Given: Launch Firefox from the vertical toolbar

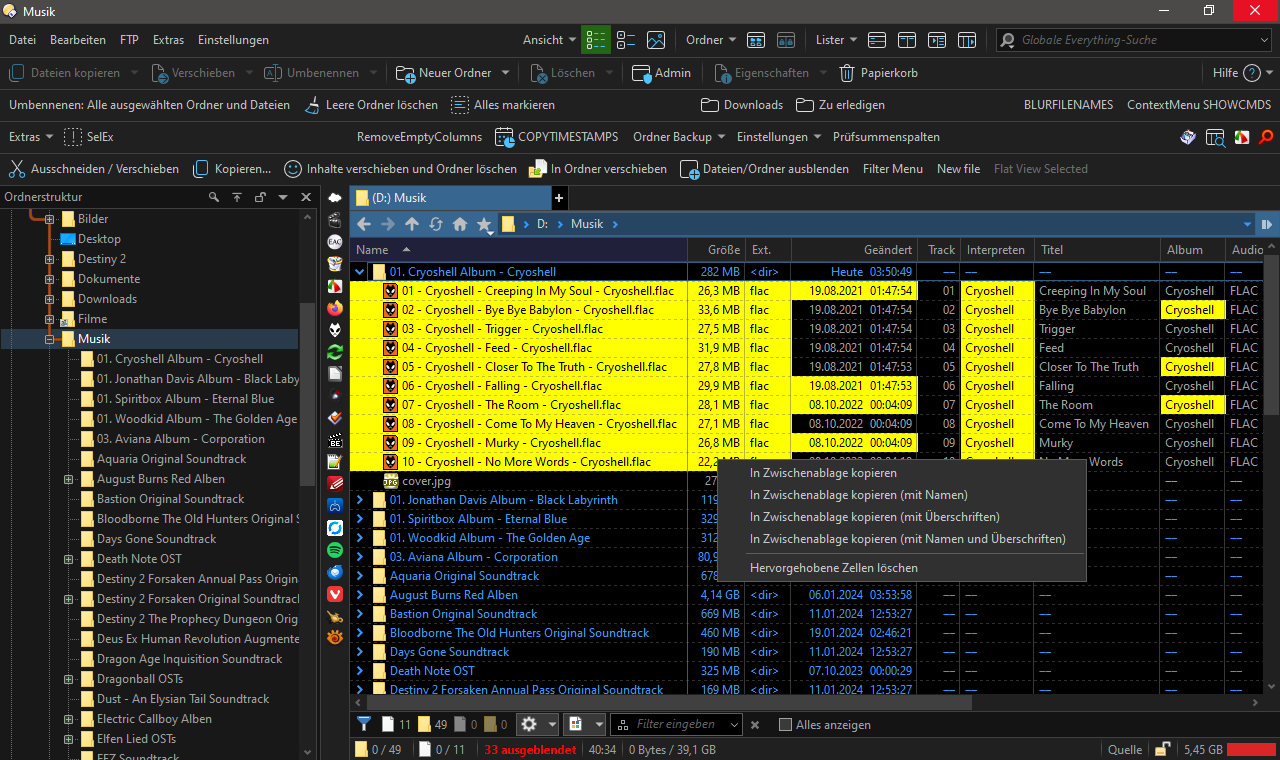Looking at the screenshot, I should click(335, 308).
